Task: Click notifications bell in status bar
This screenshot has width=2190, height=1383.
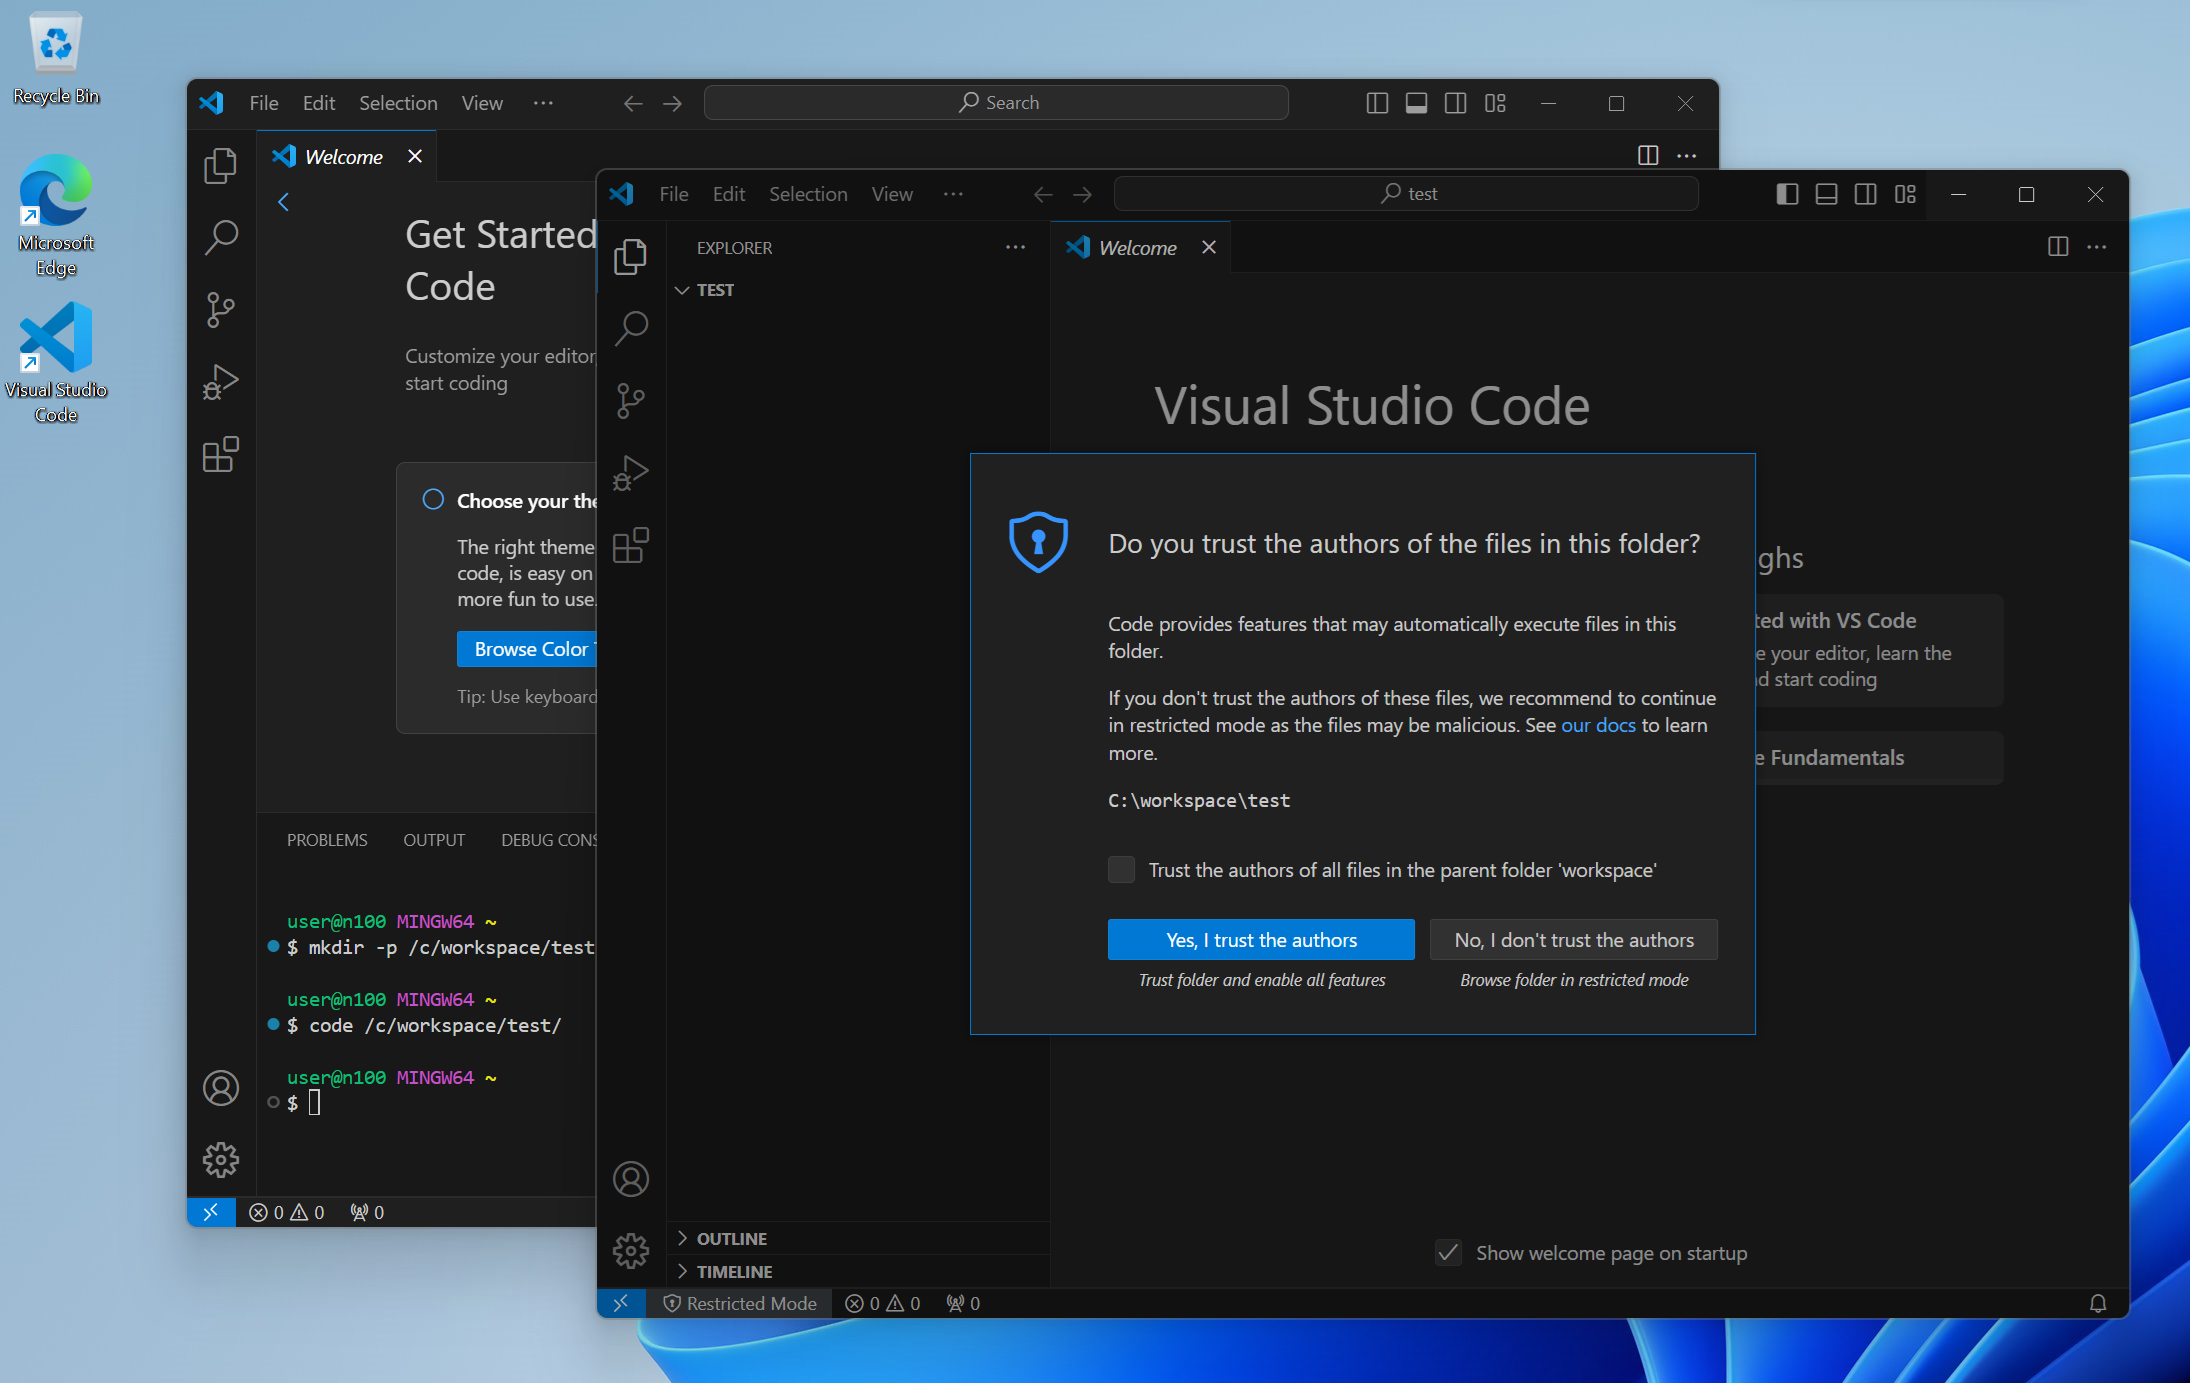Action: click(2098, 1303)
